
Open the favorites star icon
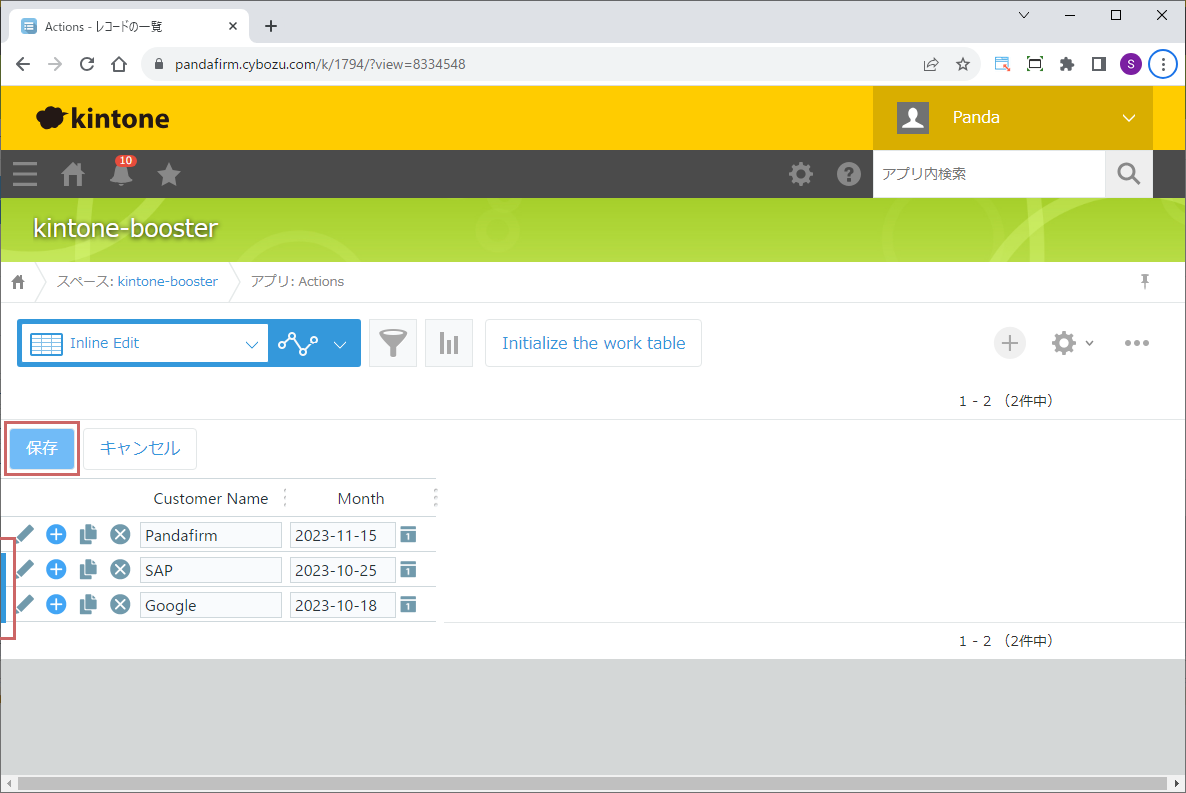[169, 175]
